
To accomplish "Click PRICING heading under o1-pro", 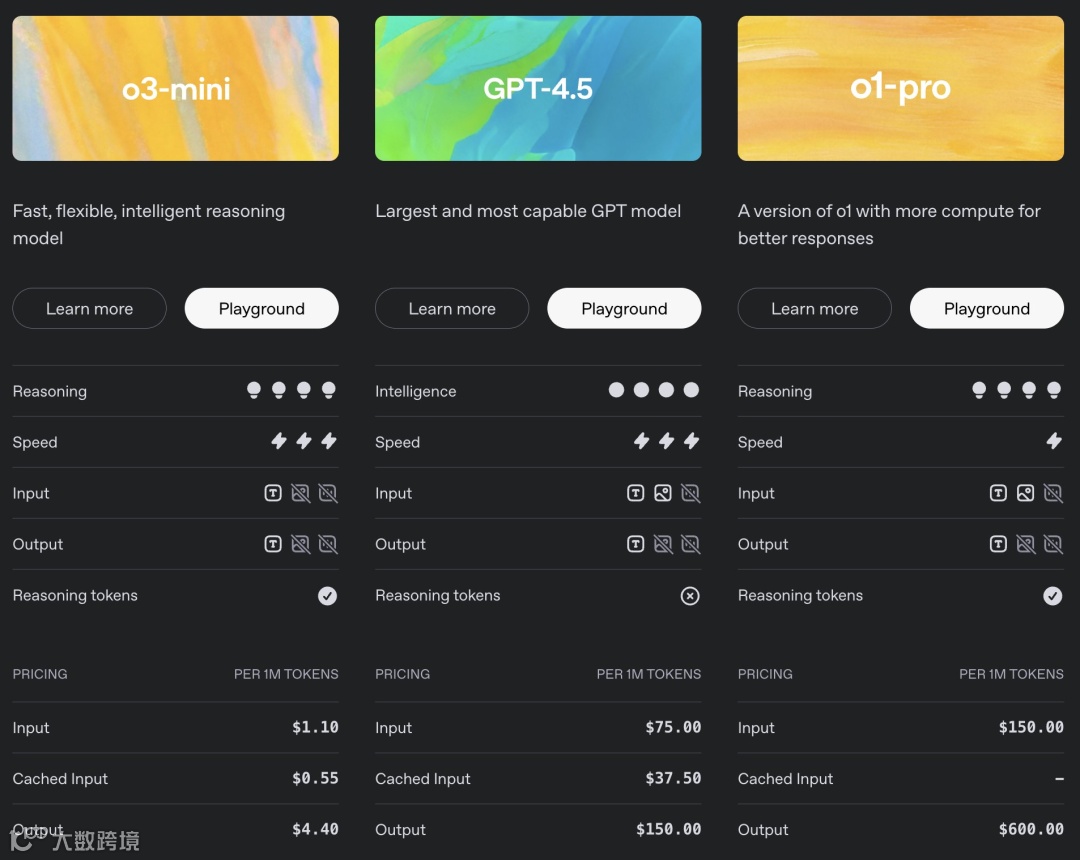I will click(765, 674).
